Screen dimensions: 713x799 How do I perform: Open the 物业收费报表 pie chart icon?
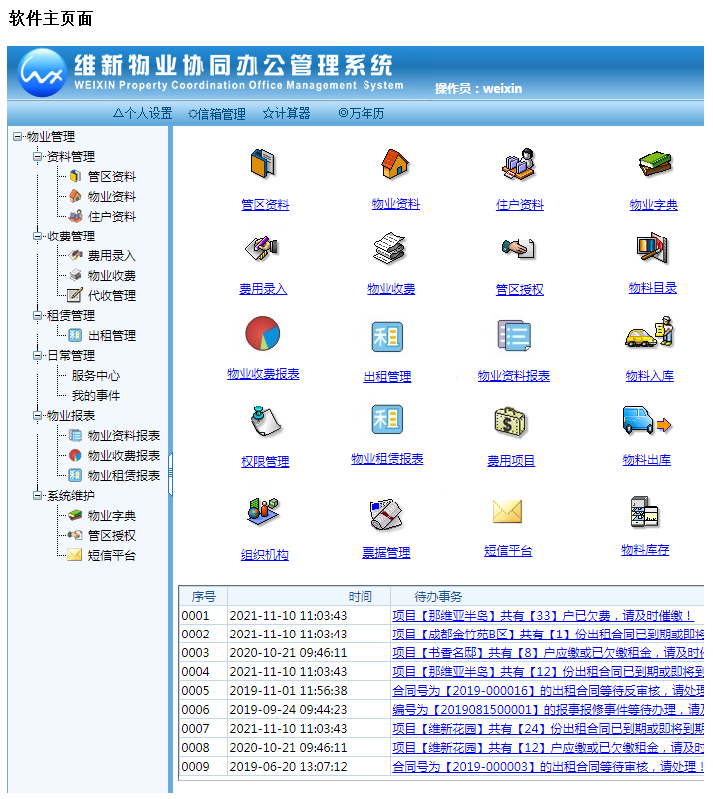(262, 334)
